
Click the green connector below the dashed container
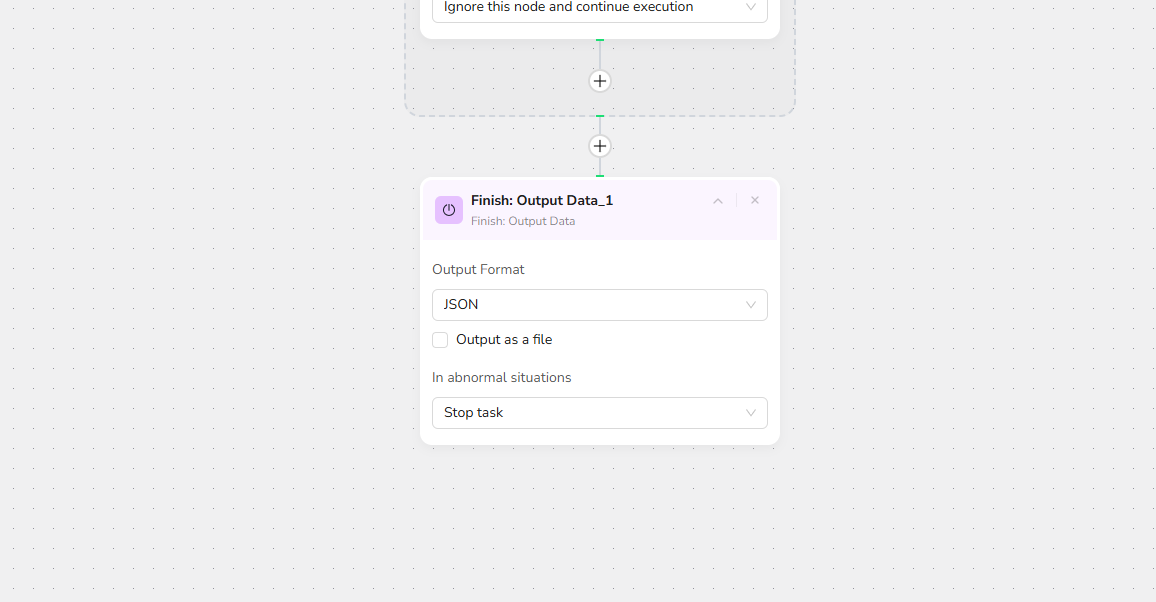[600, 117]
